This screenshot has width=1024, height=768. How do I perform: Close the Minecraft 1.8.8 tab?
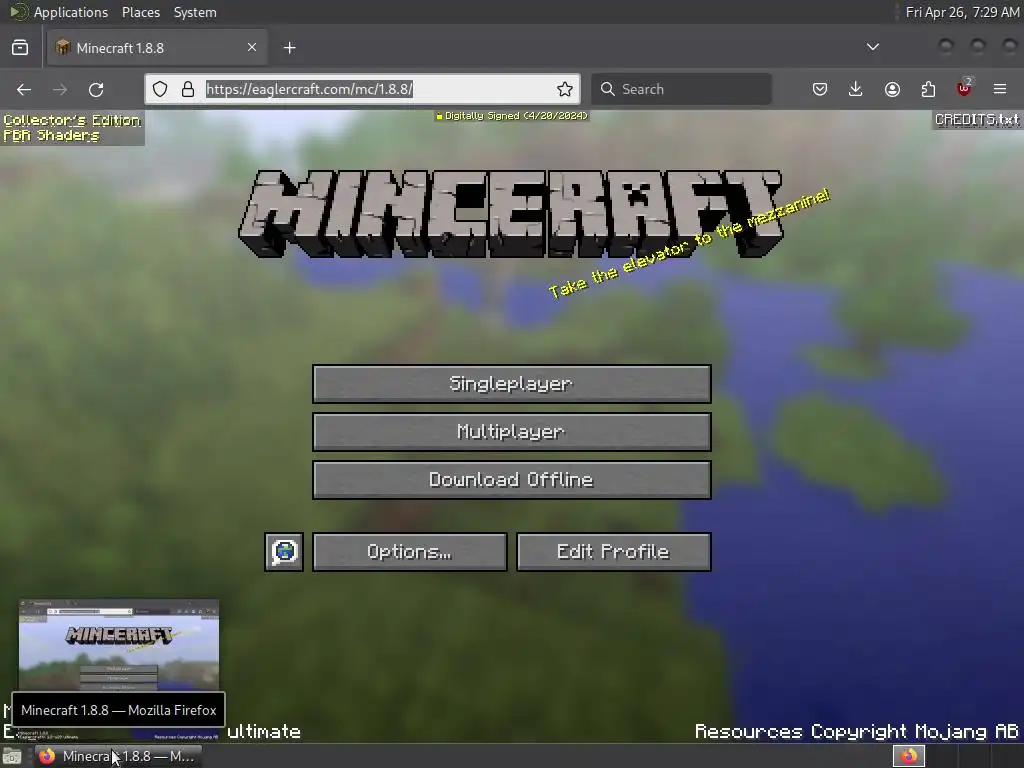[252, 47]
